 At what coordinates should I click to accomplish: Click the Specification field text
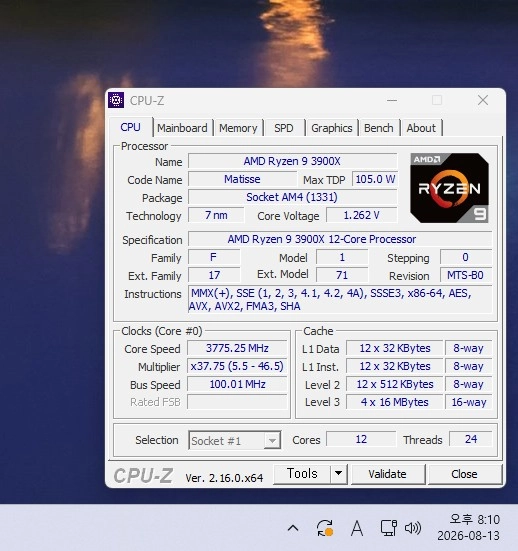(x=340, y=239)
